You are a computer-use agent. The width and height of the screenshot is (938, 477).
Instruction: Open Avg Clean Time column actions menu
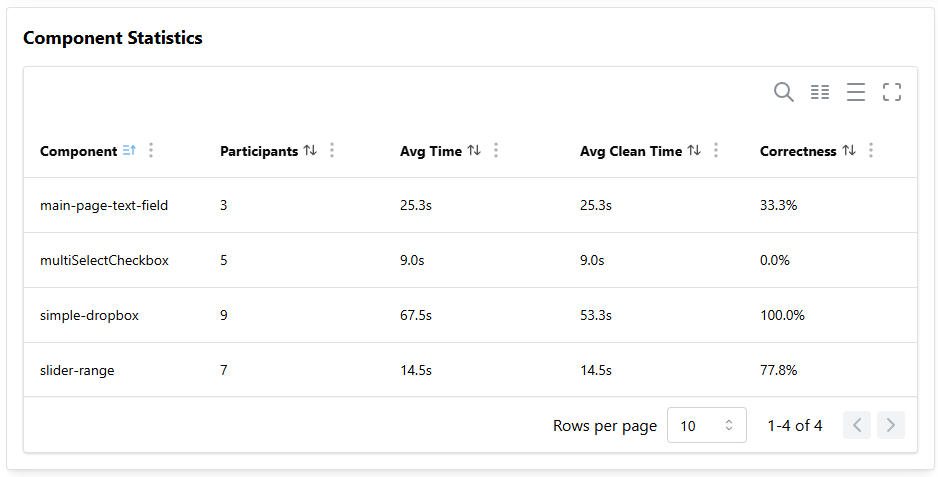point(715,150)
